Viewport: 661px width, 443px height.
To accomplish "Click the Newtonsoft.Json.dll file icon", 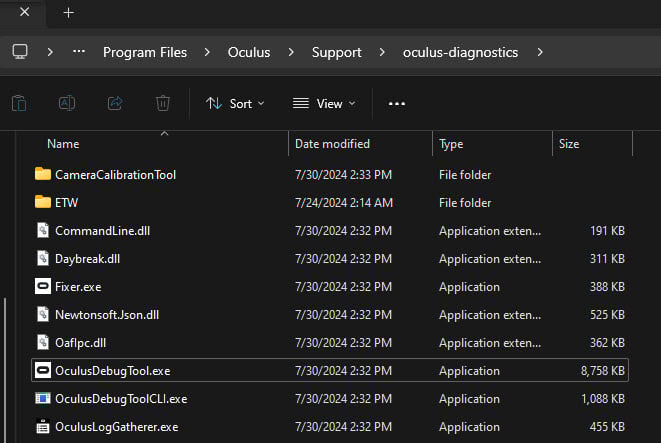I will click(x=43, y=314).
